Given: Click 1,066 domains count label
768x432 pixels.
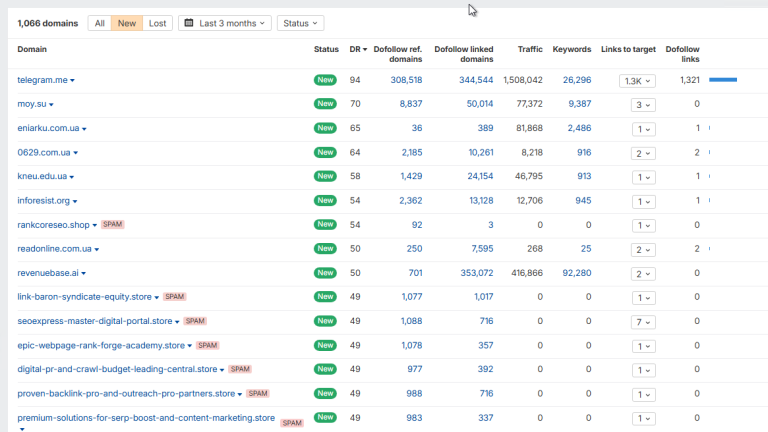Looking at the screenshot, I should tap(48, 23).
